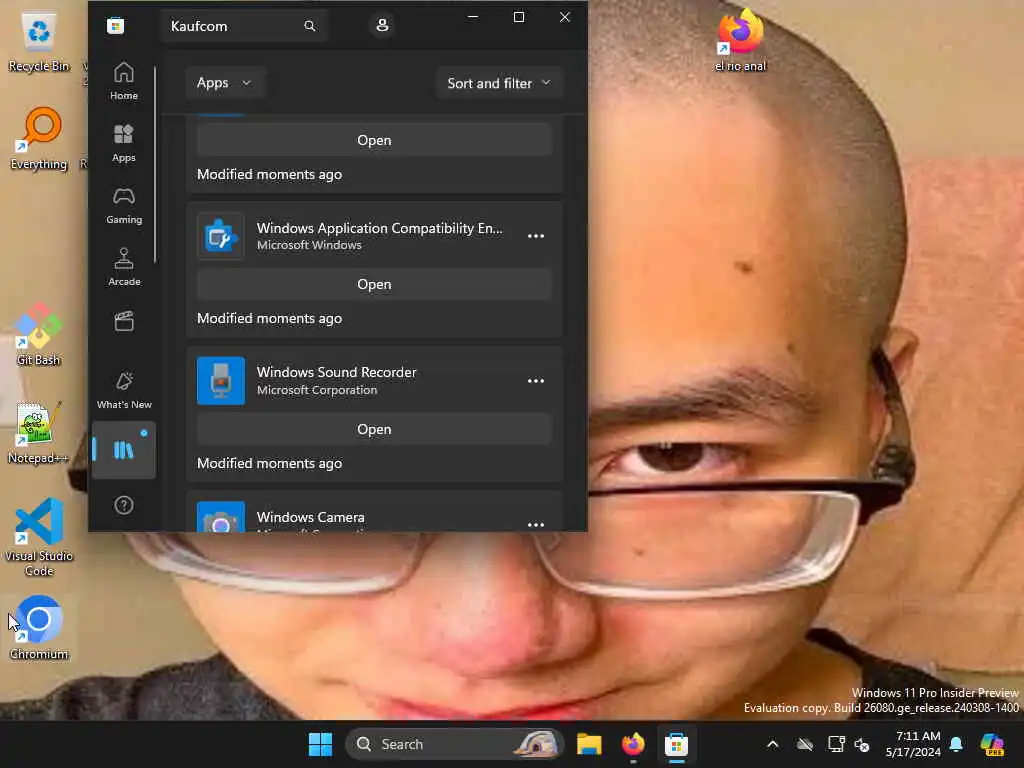Click the Microsoft Store logo icon
Screen dimensions: 1024x768
pos(116,26)
